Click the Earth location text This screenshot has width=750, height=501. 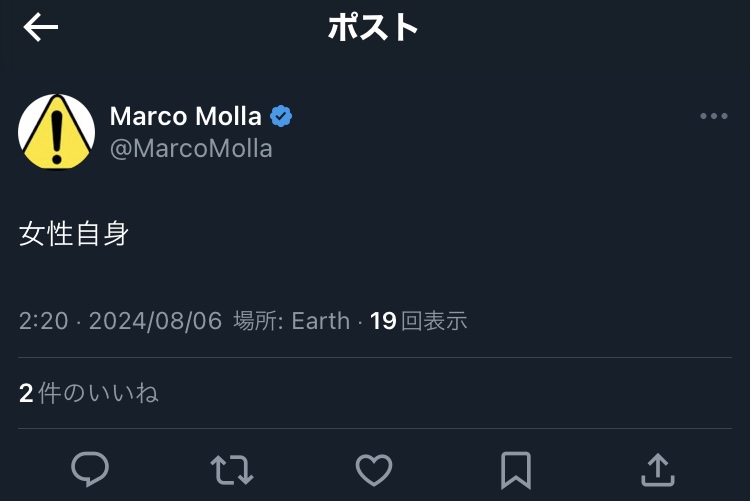[x=321, y=321]
